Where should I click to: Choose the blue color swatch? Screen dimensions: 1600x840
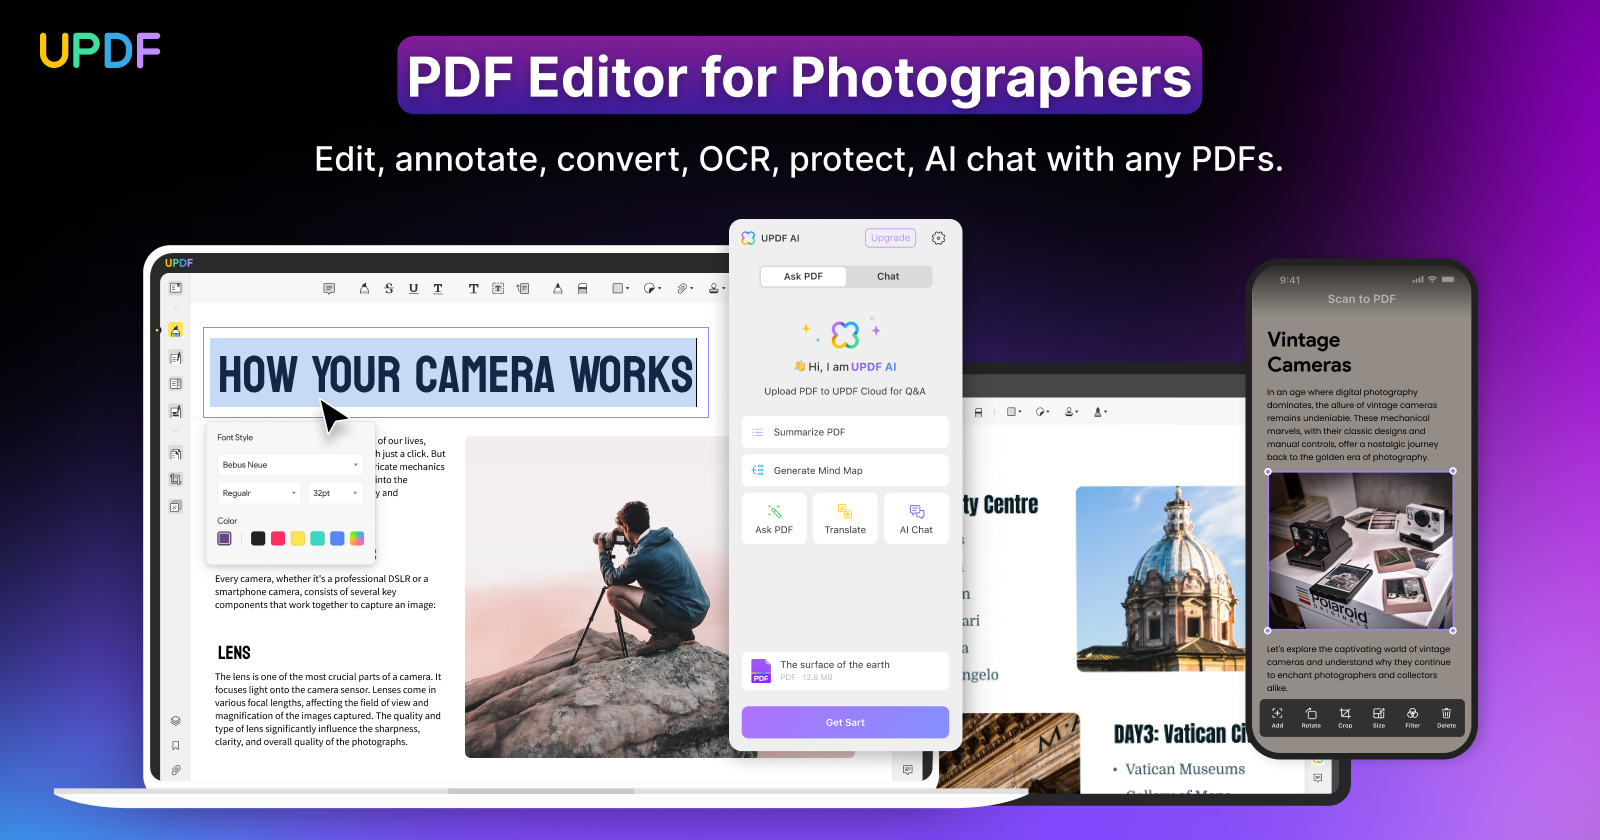pyautogui.click(x=337, y=538)
